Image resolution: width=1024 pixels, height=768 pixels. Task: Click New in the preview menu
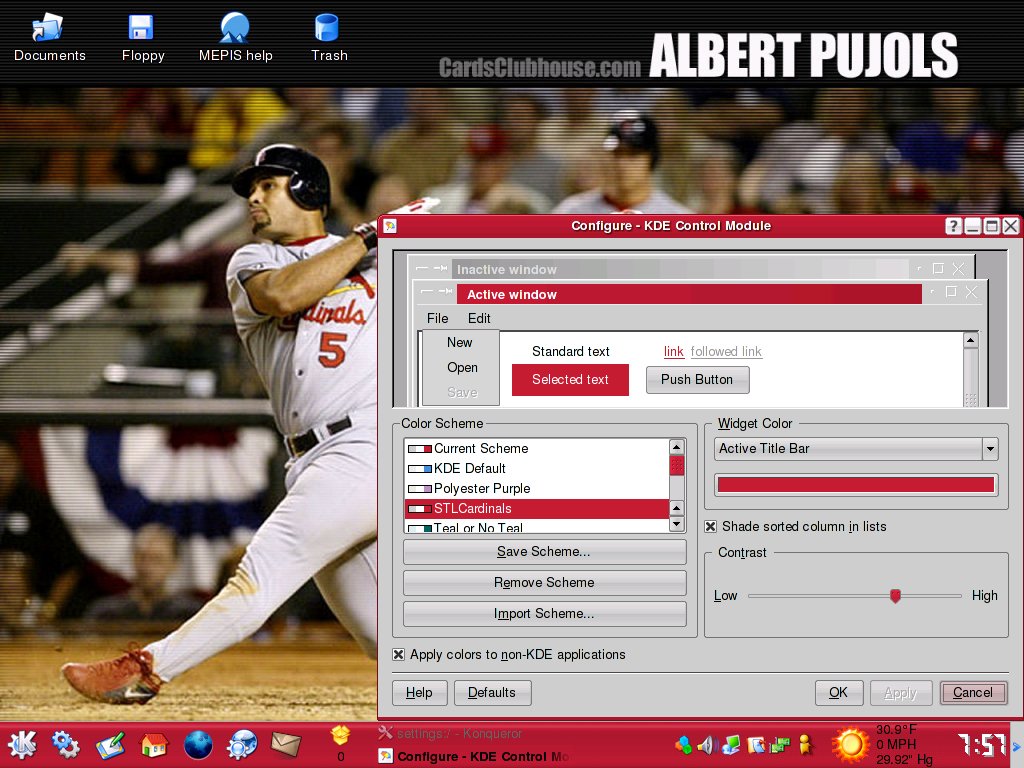460,342
